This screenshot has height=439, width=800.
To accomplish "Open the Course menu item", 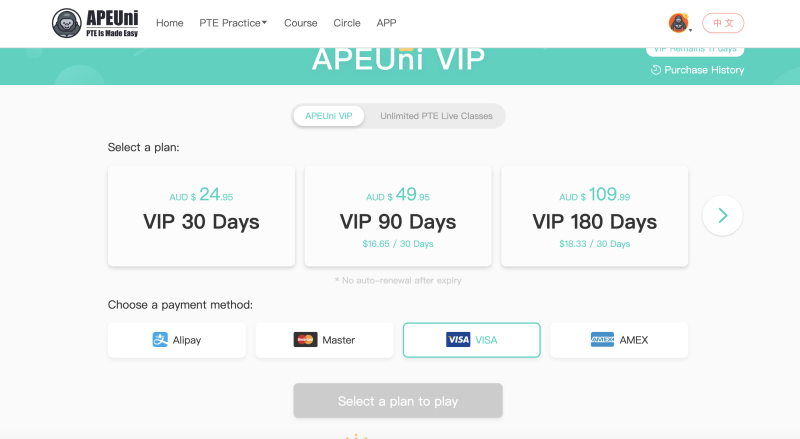I will pos(301,23).
